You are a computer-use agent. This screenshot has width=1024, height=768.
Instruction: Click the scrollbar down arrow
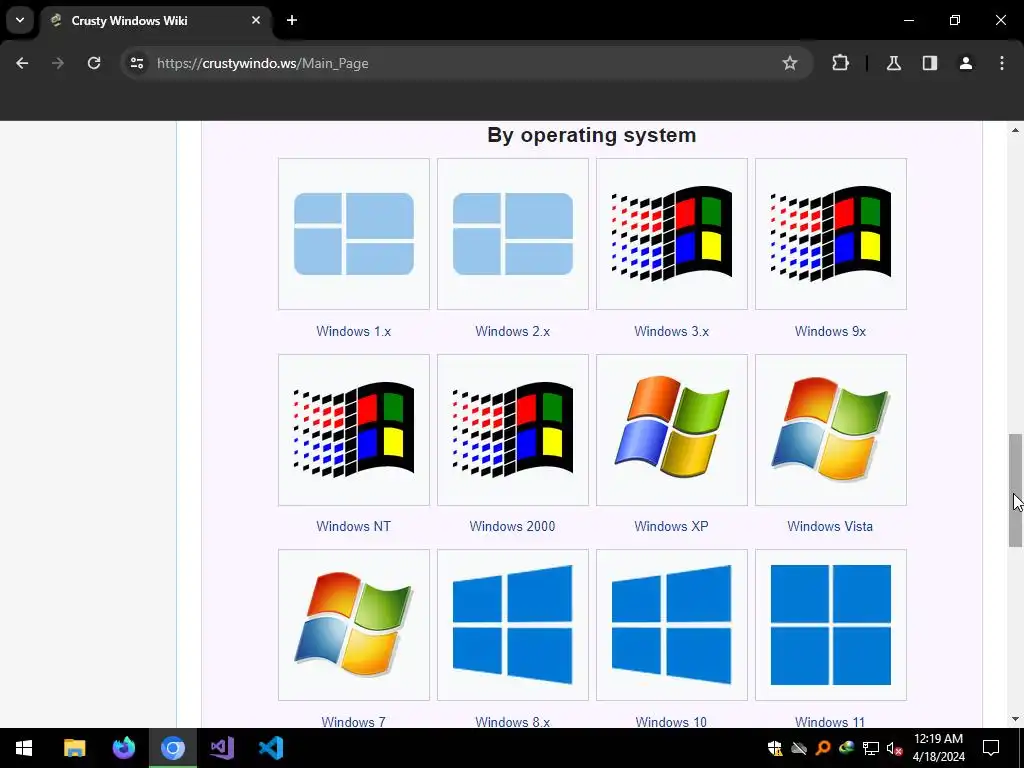(1016, 719)
